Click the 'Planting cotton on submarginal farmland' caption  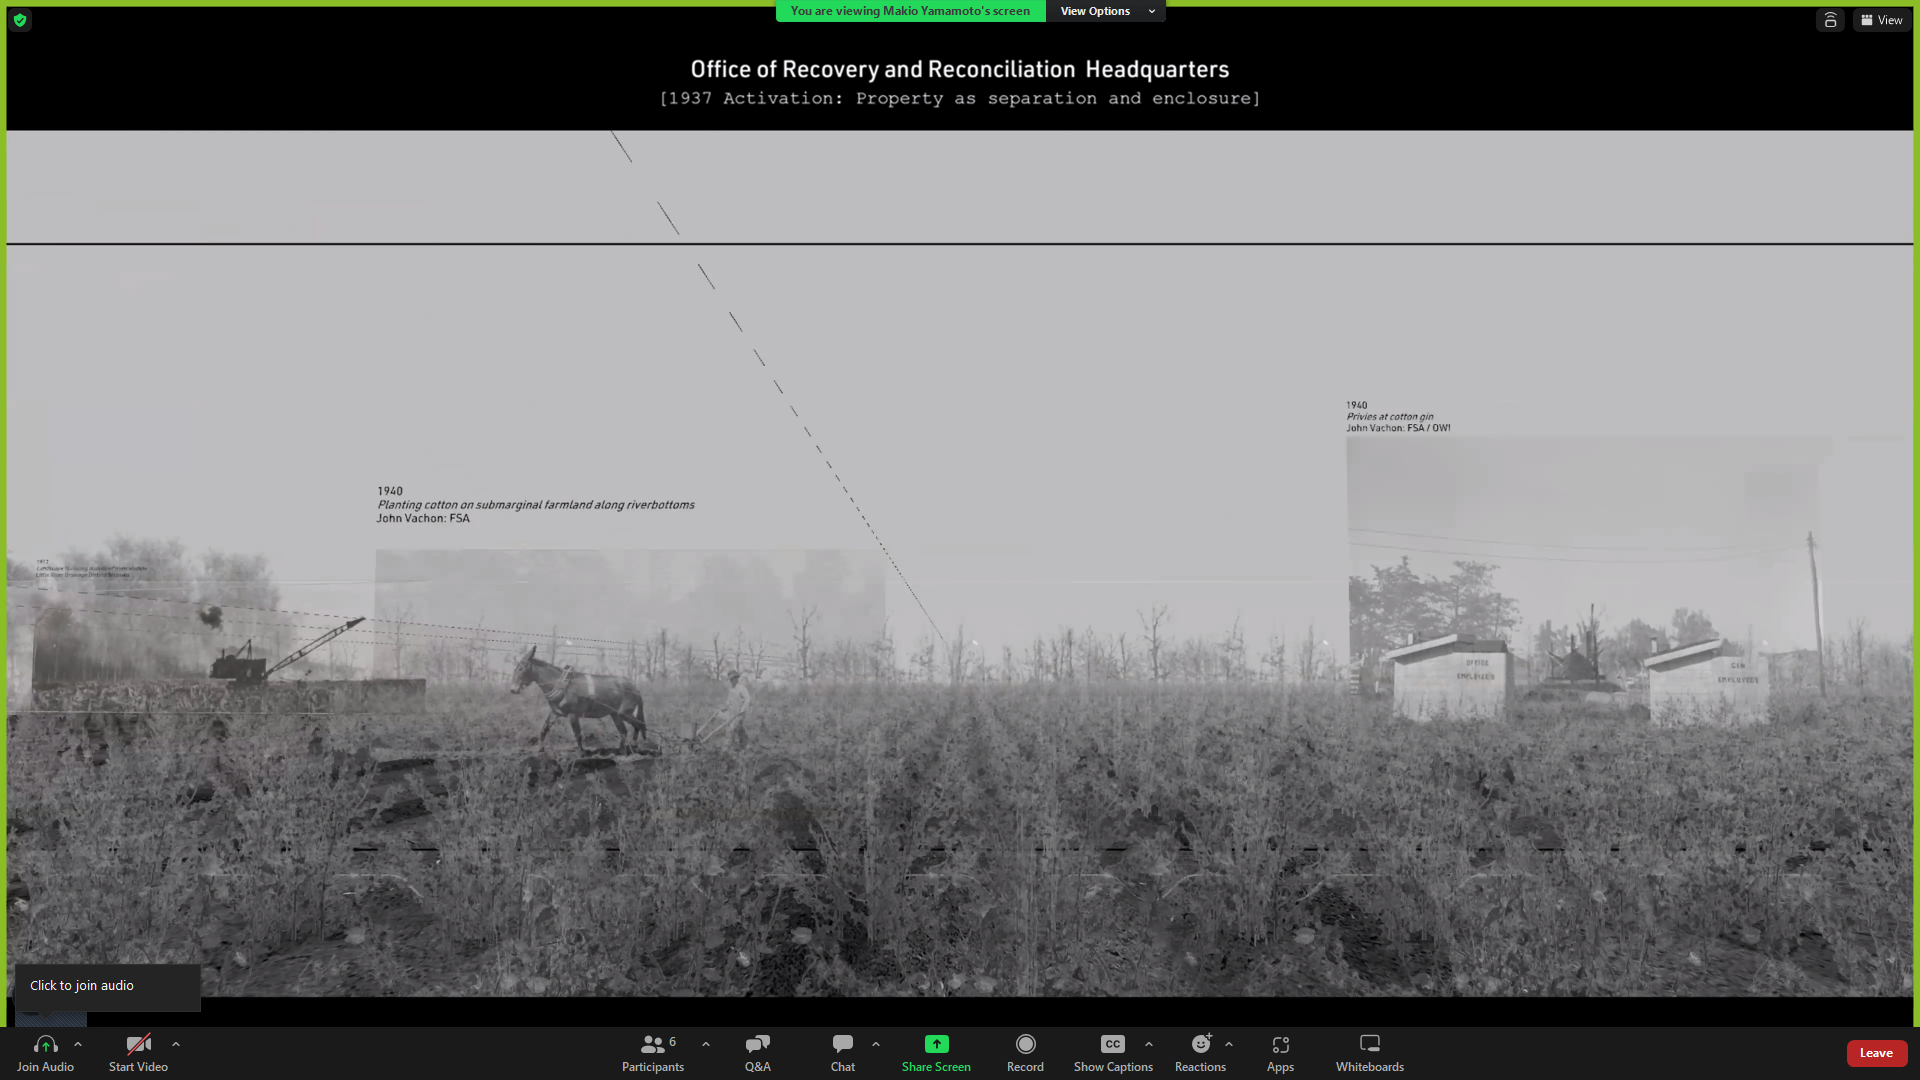click(536, 505)
